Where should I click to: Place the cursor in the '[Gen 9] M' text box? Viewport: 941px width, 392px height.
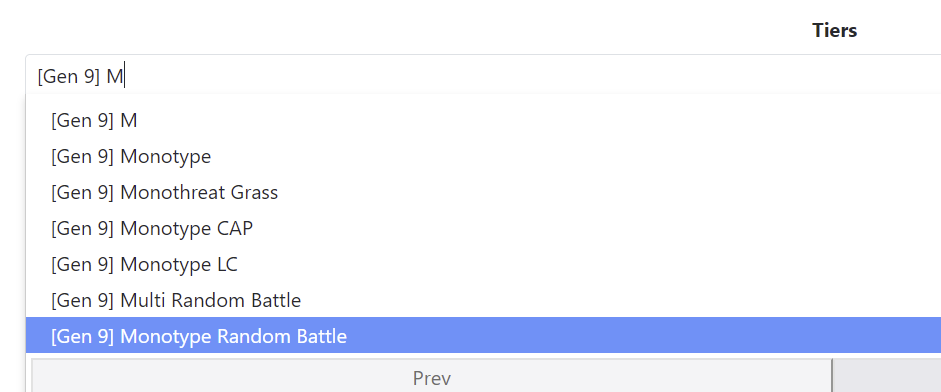(483, 77)
